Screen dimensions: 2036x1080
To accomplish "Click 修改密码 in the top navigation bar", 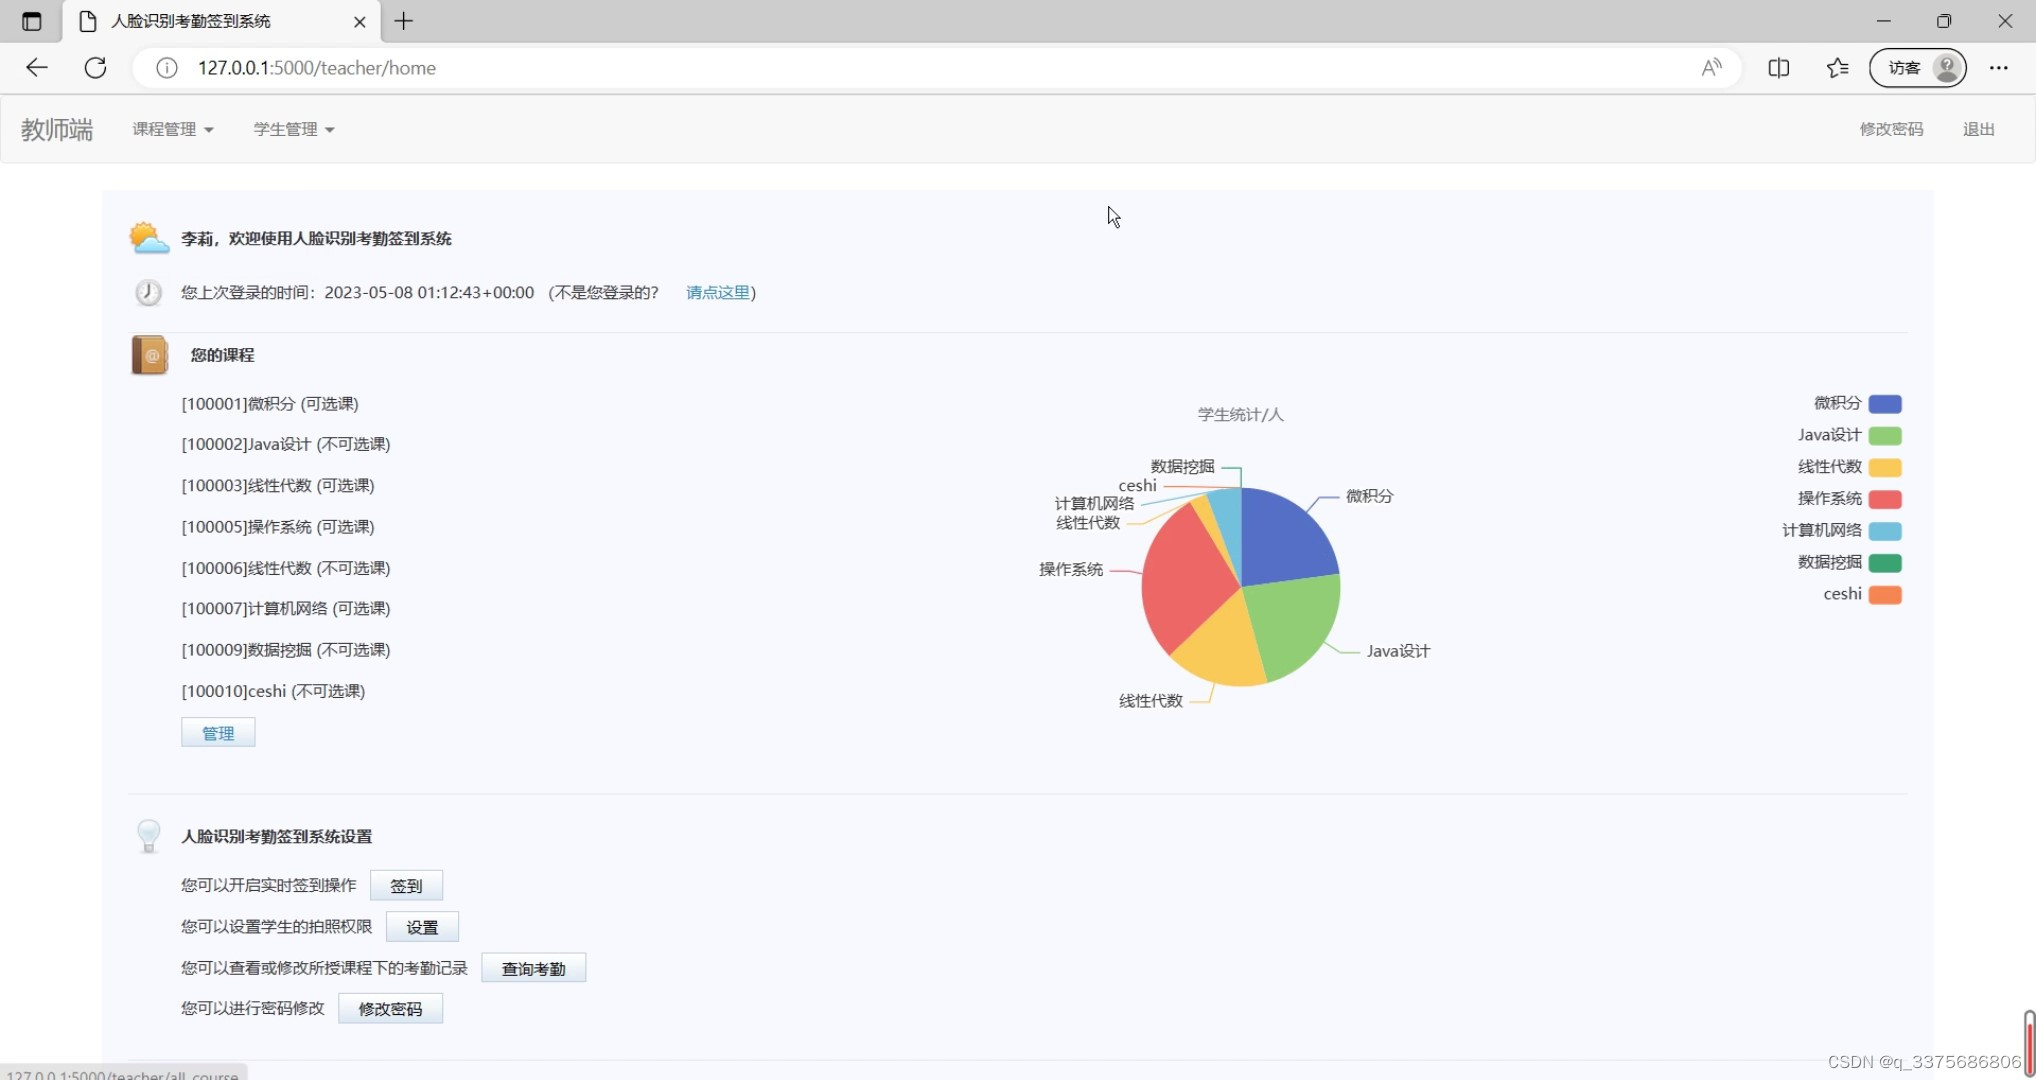I will pyautogui.click(x=1892, y=129).
